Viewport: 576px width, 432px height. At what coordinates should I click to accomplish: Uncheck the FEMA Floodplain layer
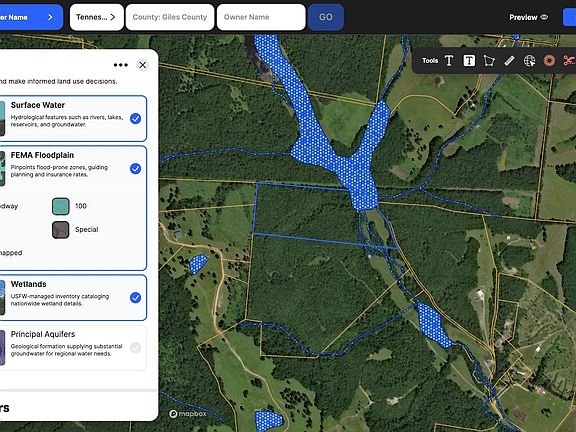tap(136, 169)
